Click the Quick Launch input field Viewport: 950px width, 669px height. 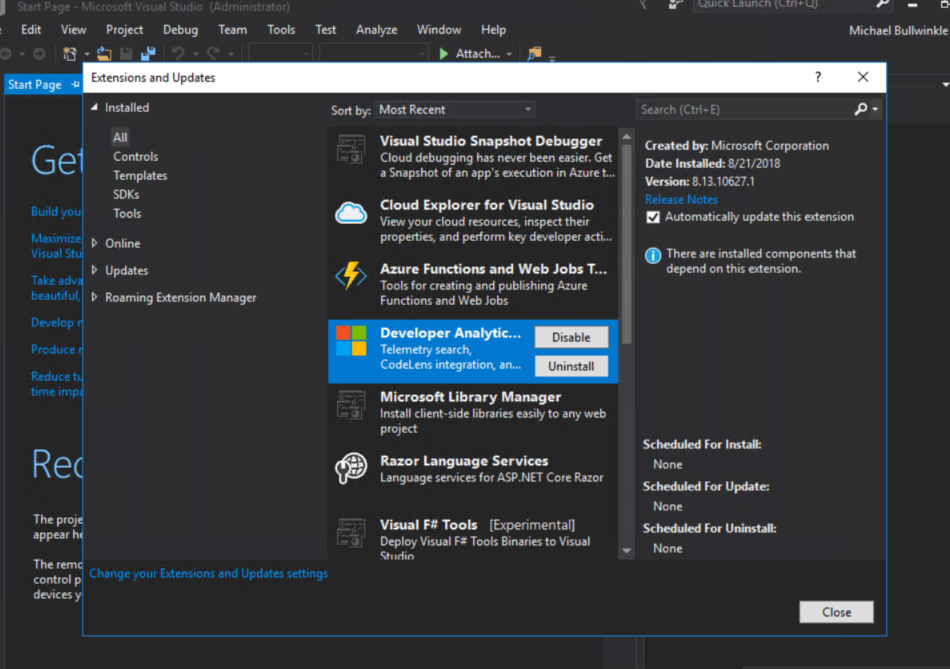tap(784, 5)
